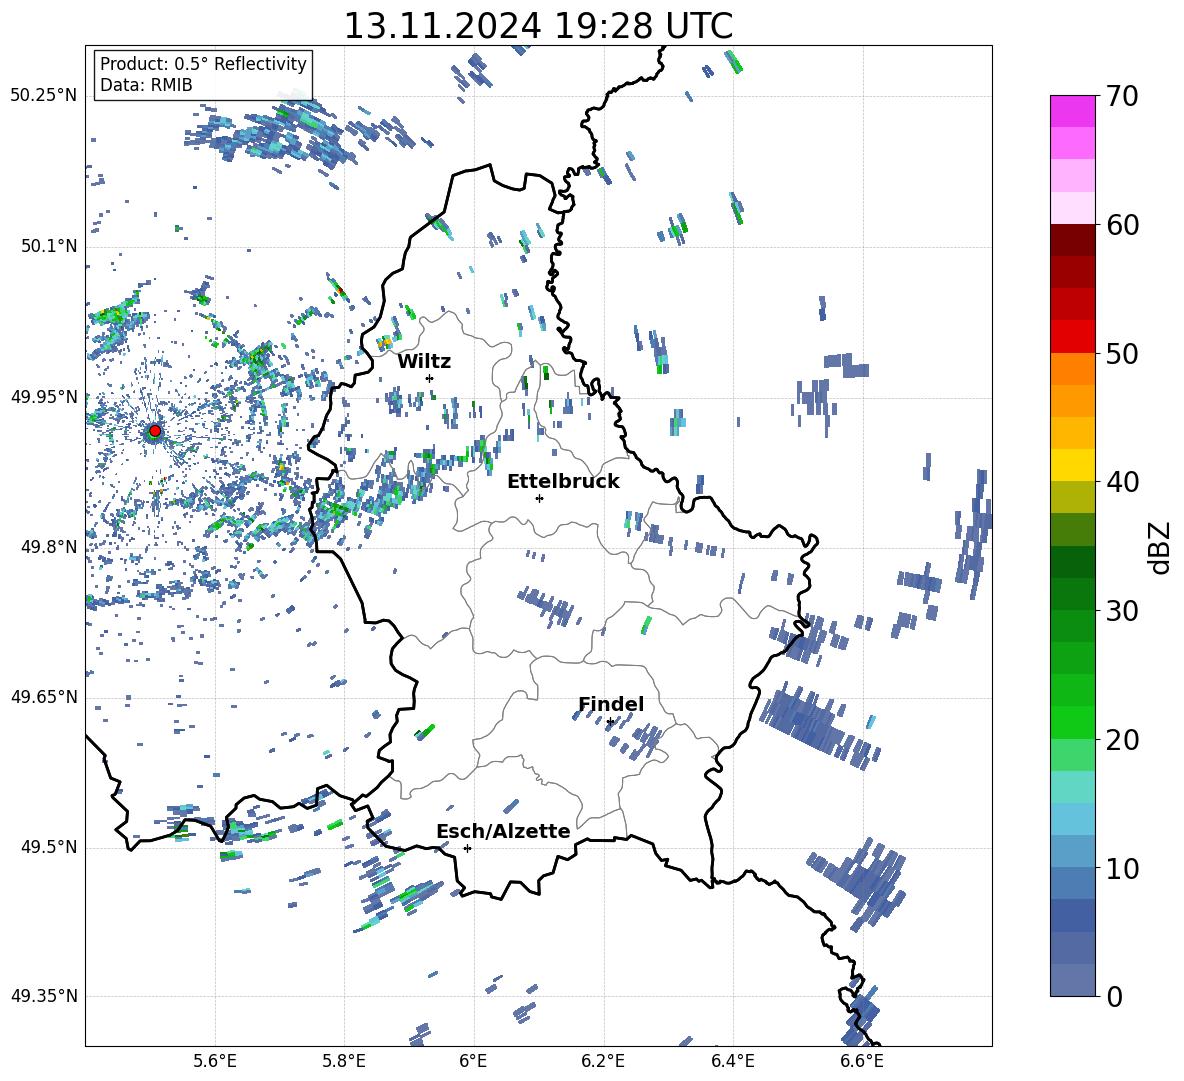Click the colorbar tick label 60

click(x=1122, y=225)
